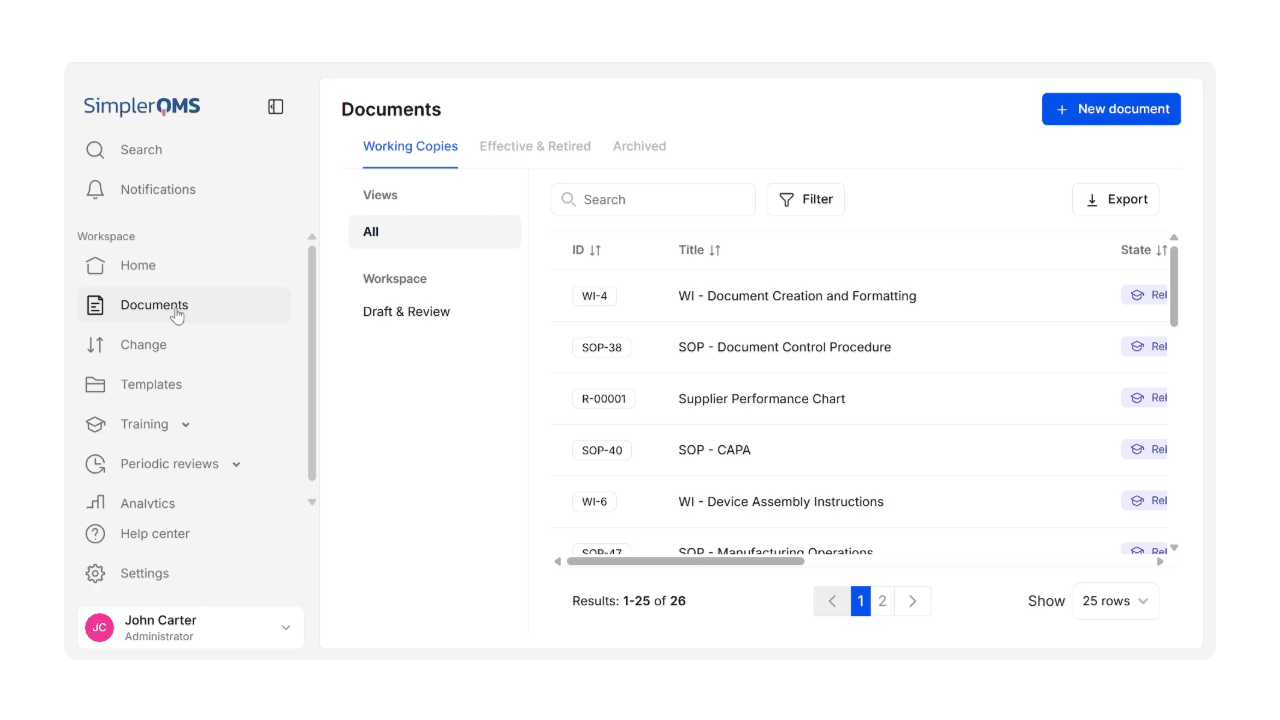This screenshot has height=720, width=1280.
Task: Open the Archived tab
Action: 639,146
